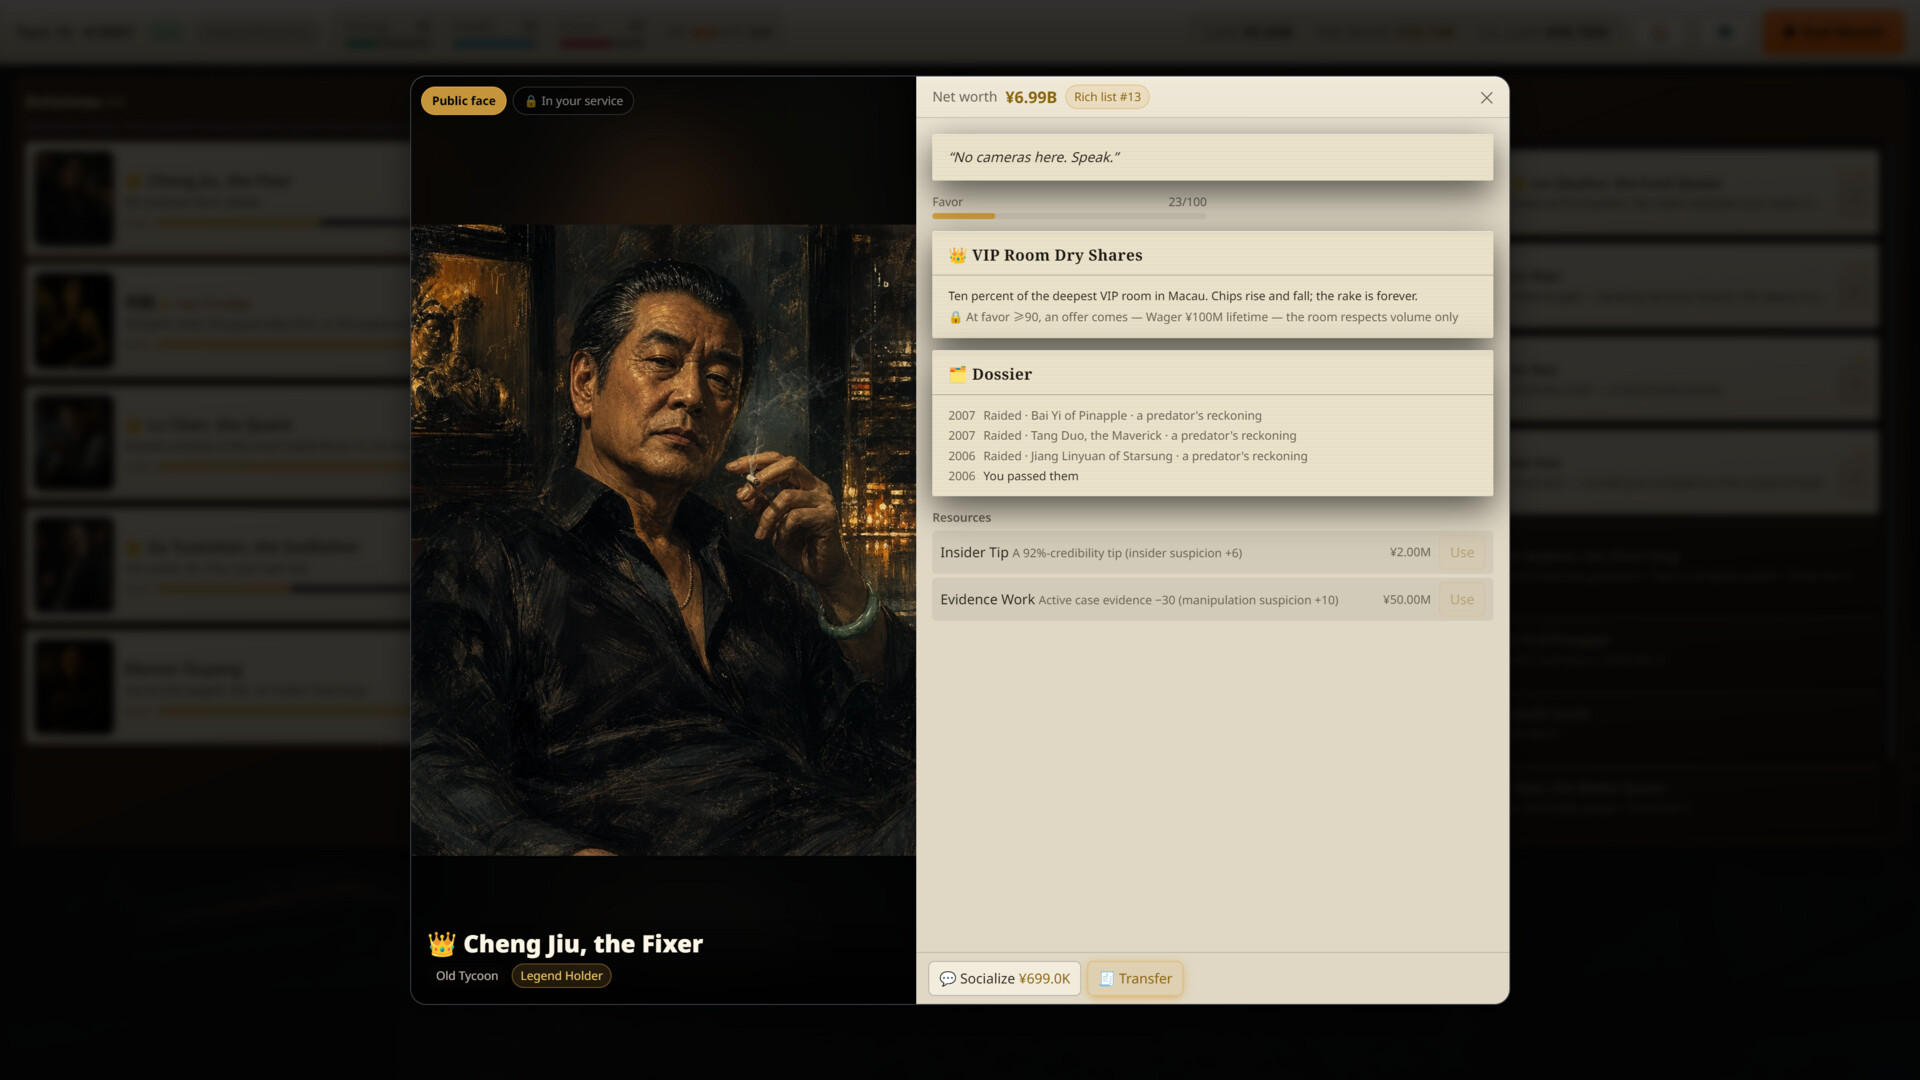
Task: Click the Ten percent of the deepest VIP room description
Action: click(x=1182, y=296)
